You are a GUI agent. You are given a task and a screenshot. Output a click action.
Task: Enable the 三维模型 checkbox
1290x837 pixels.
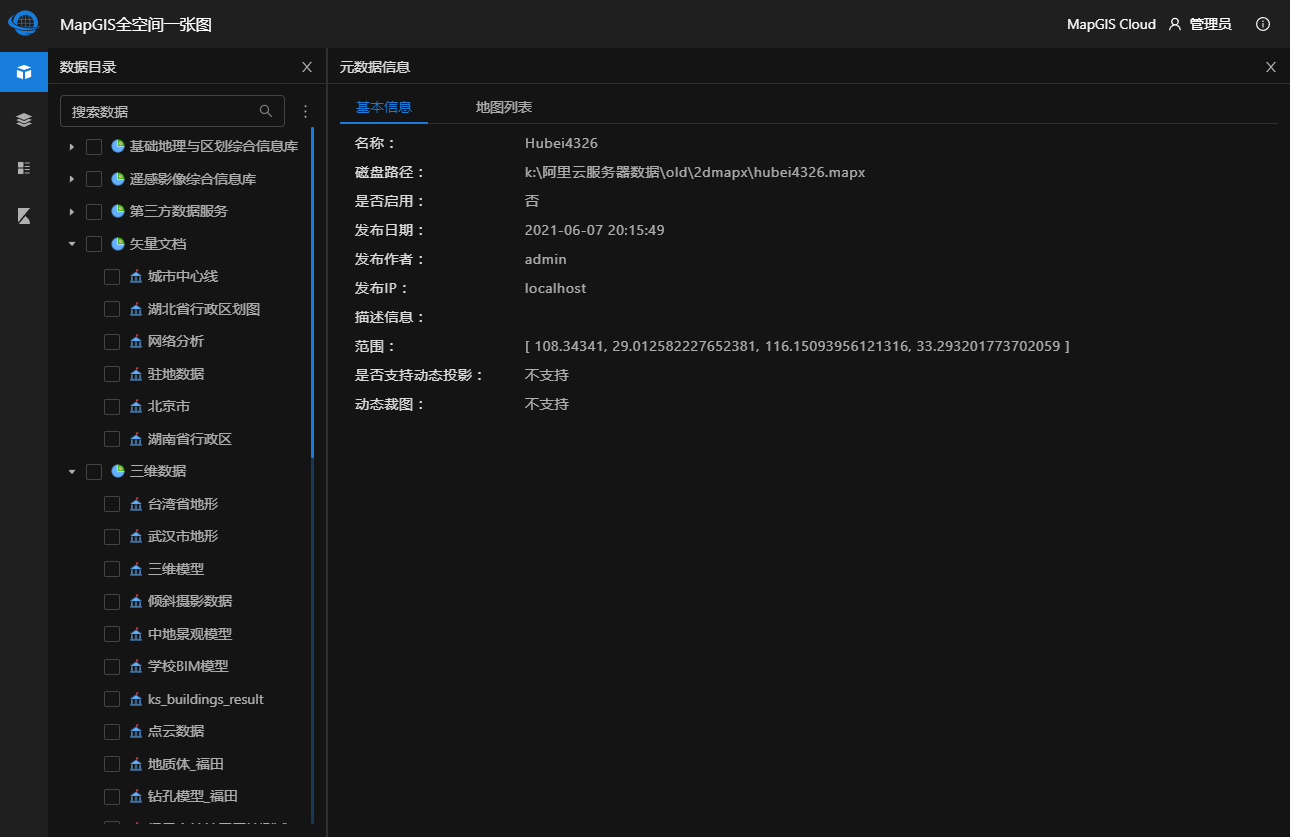[112, 569]
